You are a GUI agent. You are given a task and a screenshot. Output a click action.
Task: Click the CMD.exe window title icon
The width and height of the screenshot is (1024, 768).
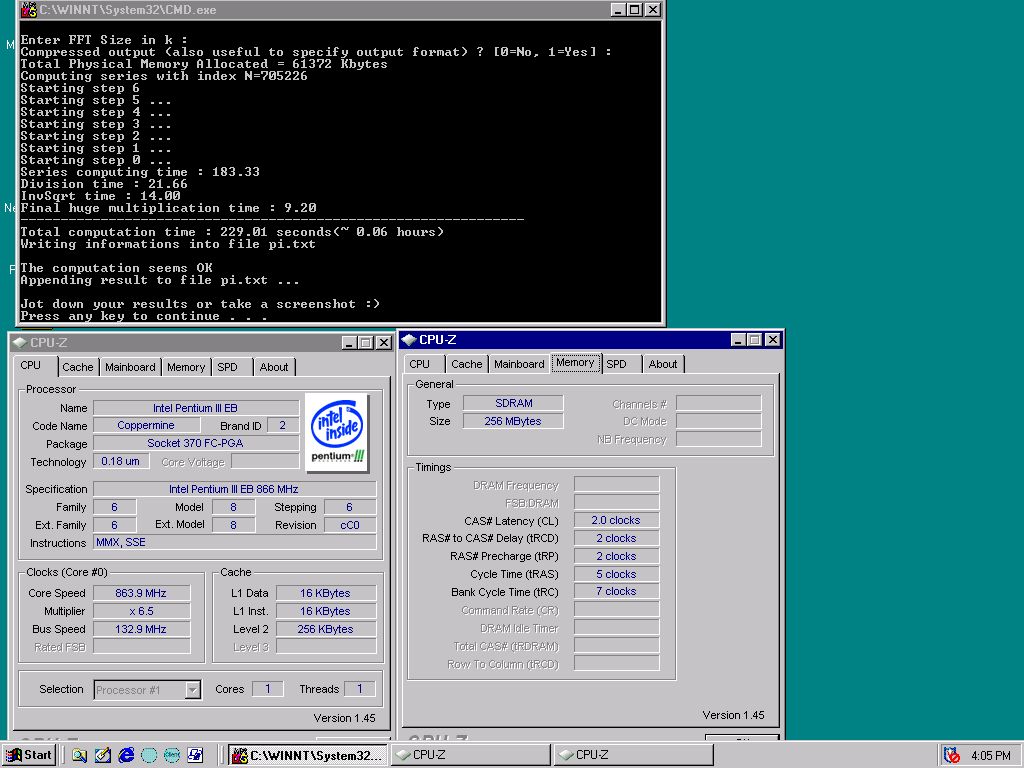(x=29, y=10)
